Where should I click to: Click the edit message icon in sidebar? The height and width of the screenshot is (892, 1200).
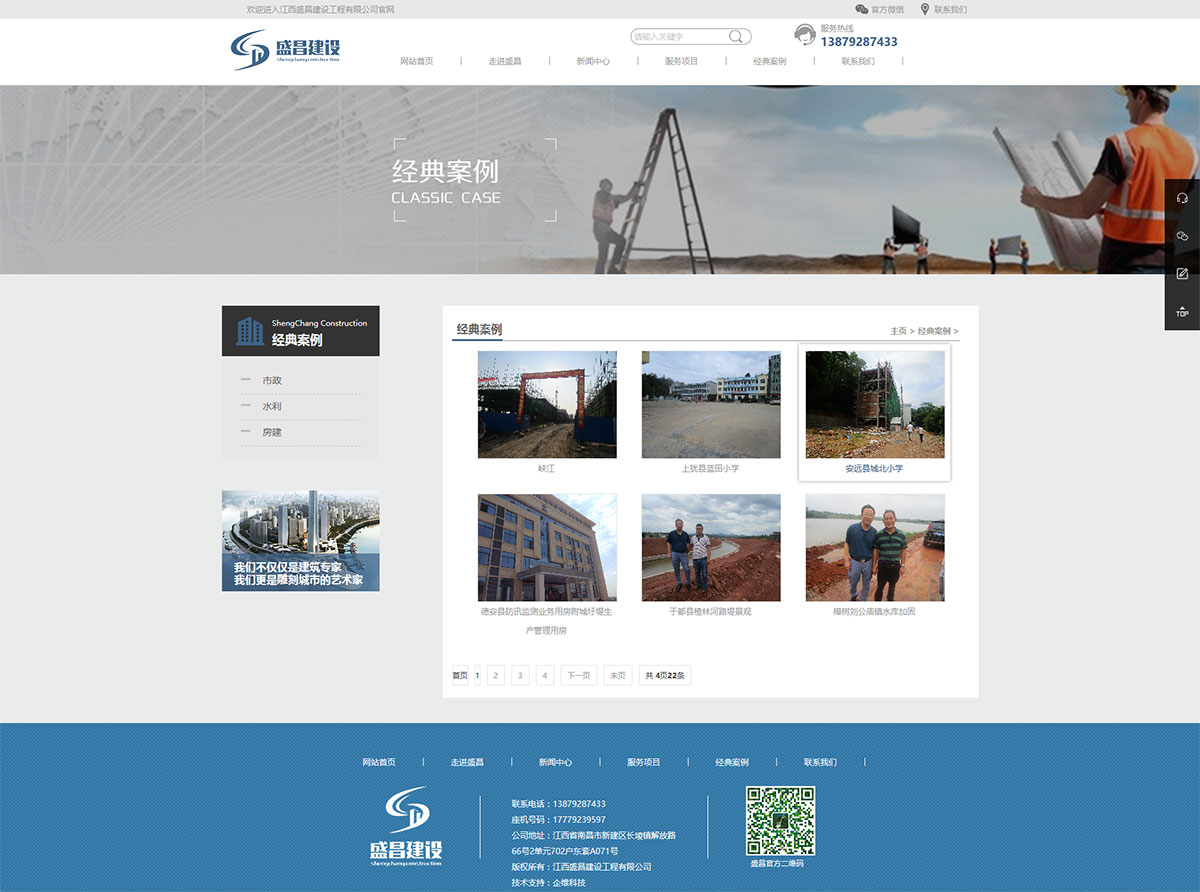point(1182,274)
